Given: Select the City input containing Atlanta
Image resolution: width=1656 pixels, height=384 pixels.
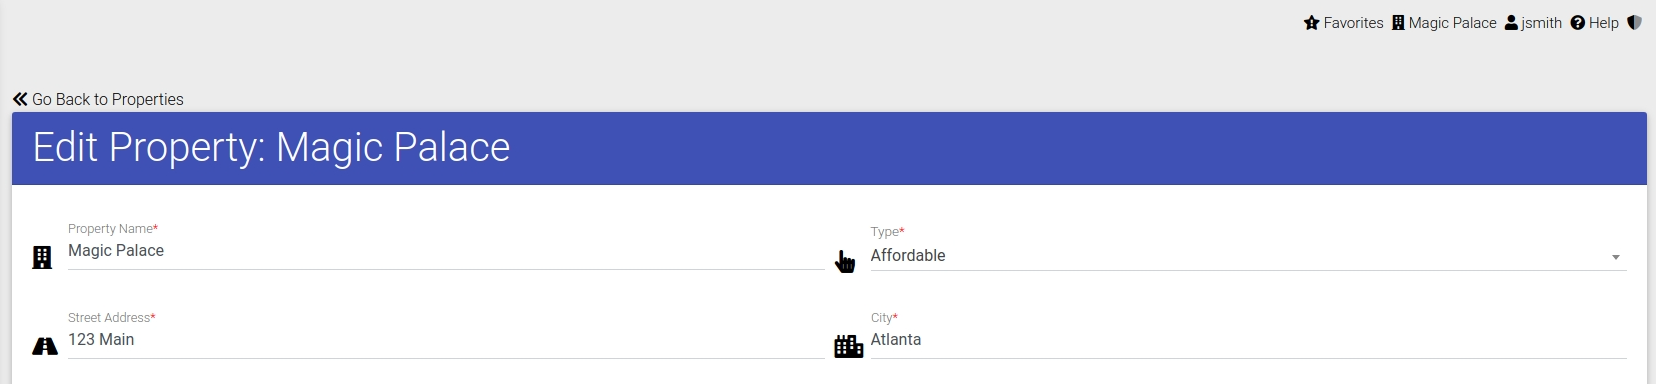Looking at the screenshot, I should coord(1248,340).
